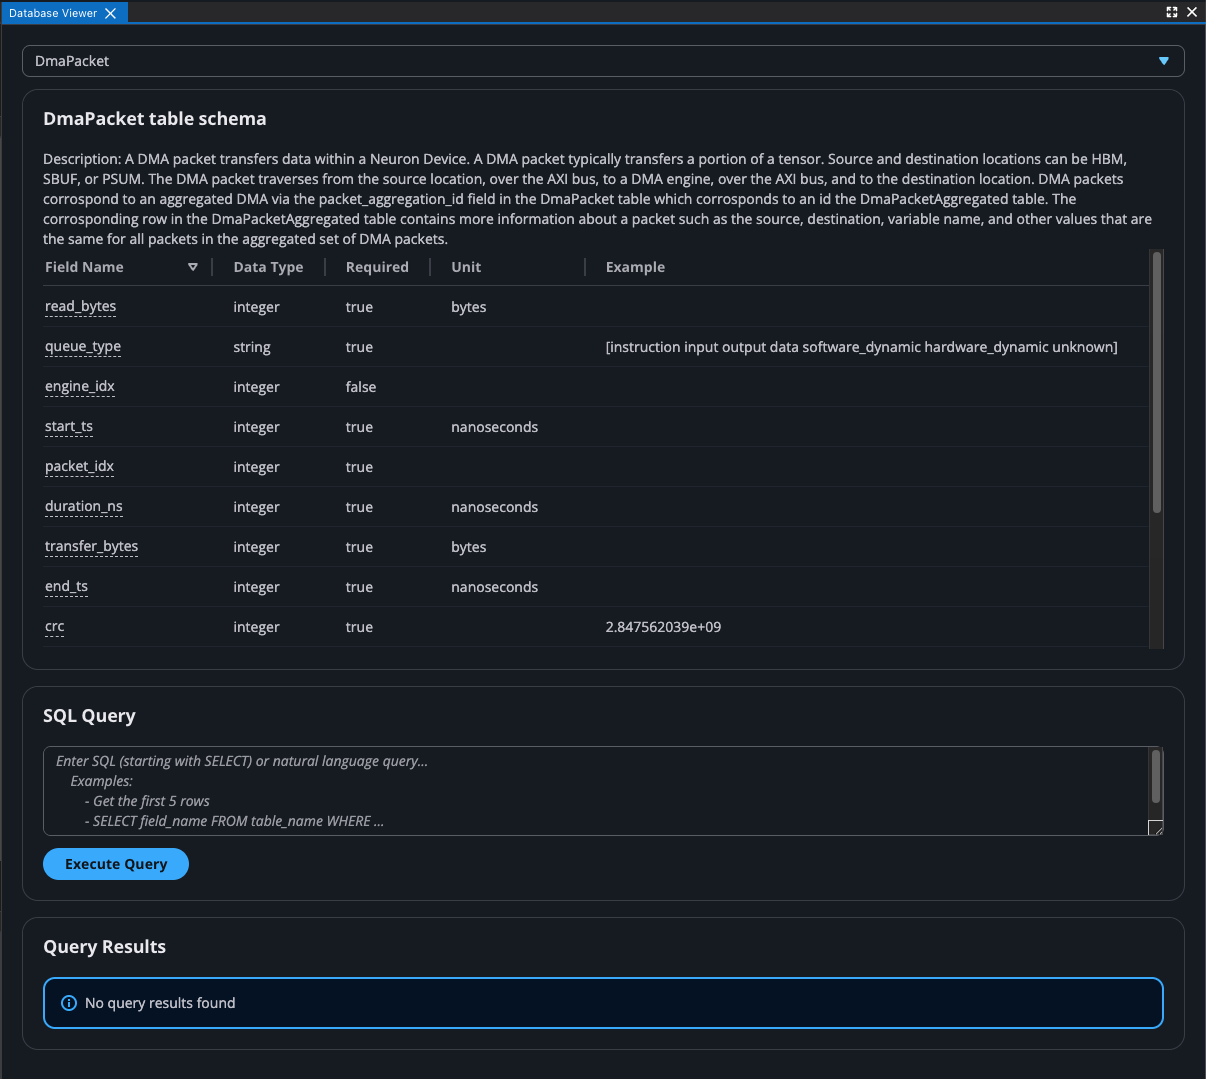Open the DmaPacket table selector dropdown
Image resolution: width=1206 pixels, height=1079 pixels.
tap(603, 61)
